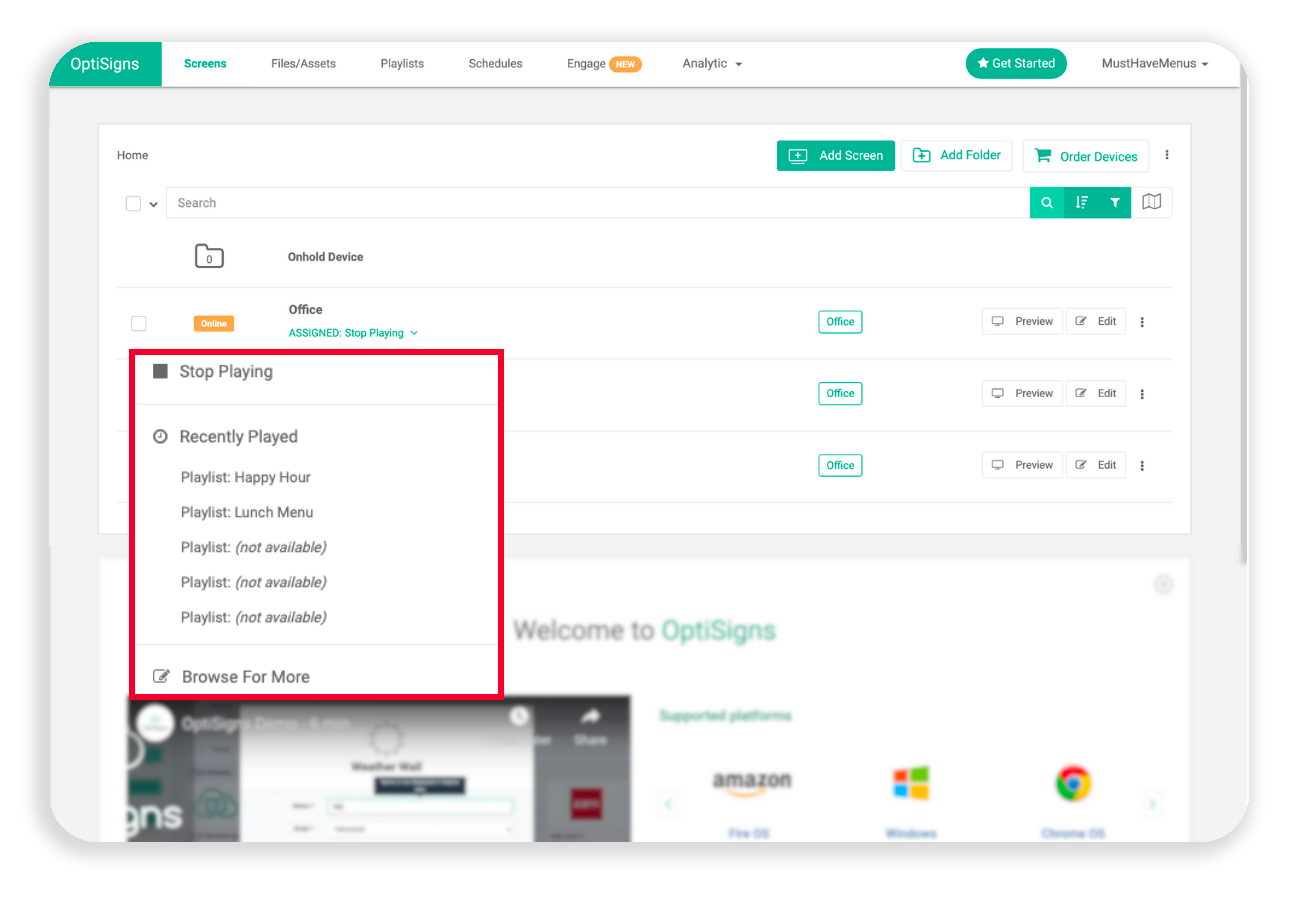Open the Onhold Device folder icon
The image size is (1300, 900).
pos(209,256)
